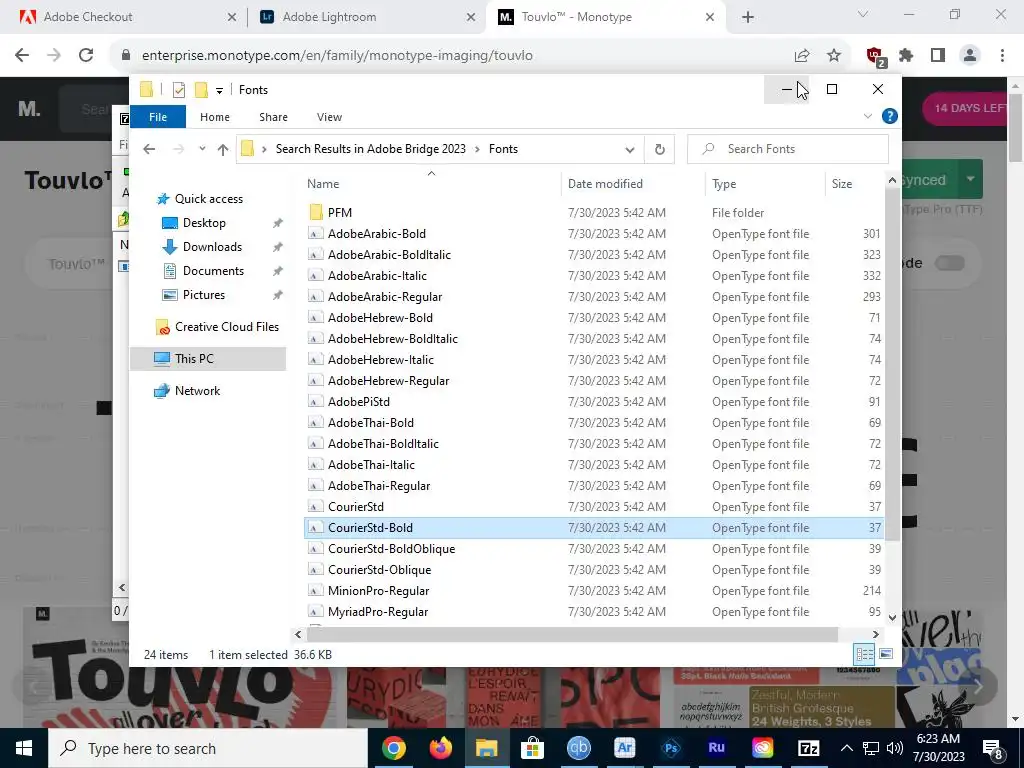The height and width of the screenshot is (768, 1024).
Task: Click the Windows Start button
Action: pyautogui.click(x=24, y=748)
